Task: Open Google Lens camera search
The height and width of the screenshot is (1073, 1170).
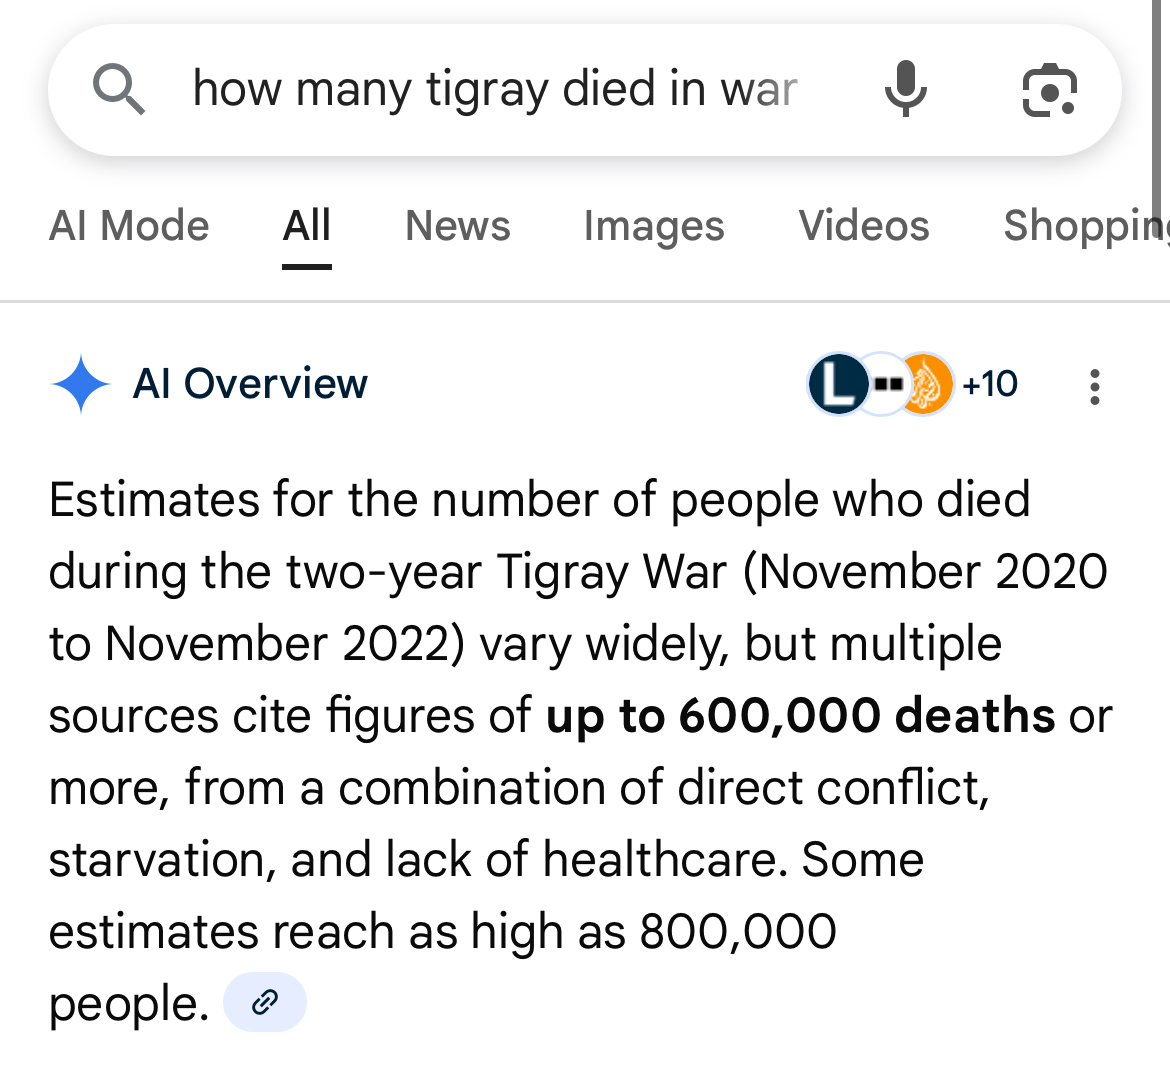Action: pyautogui.click(x=1049, y=90)
